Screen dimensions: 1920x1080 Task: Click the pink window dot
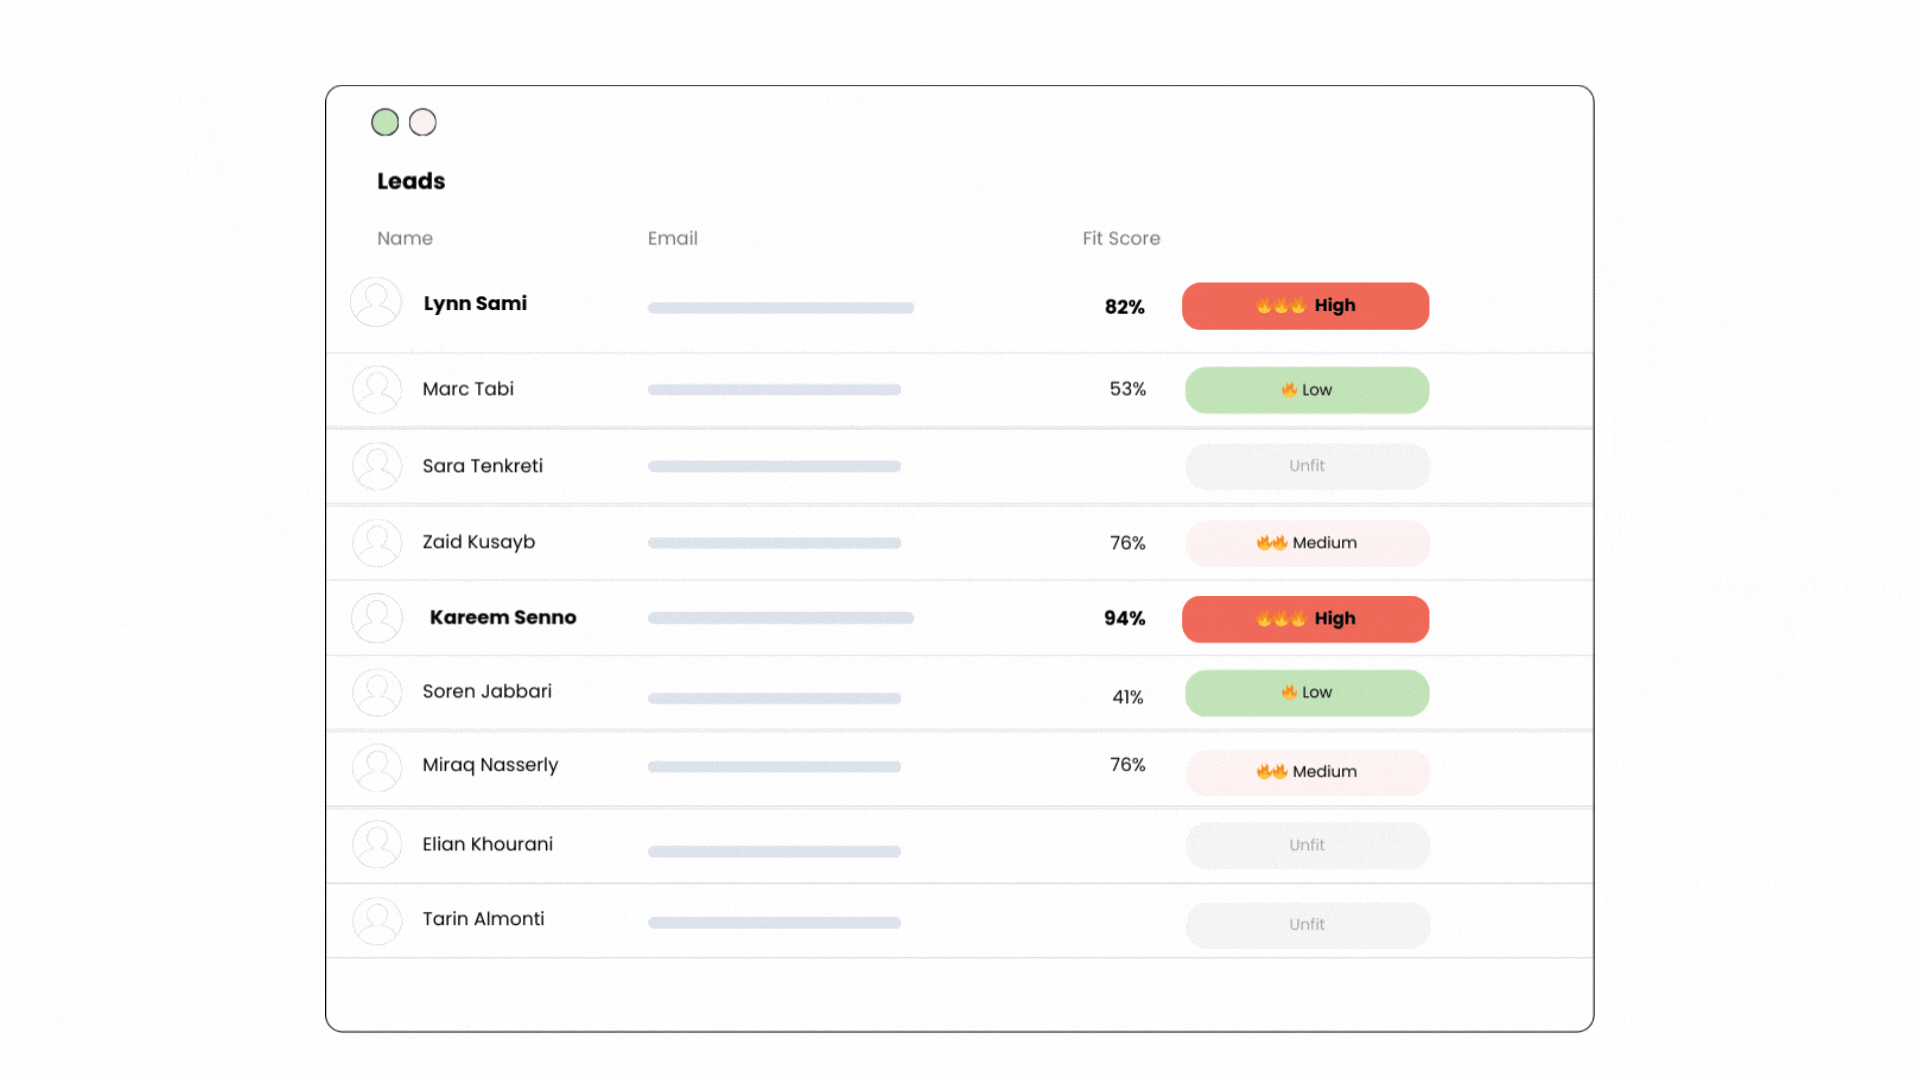(423, 122)
